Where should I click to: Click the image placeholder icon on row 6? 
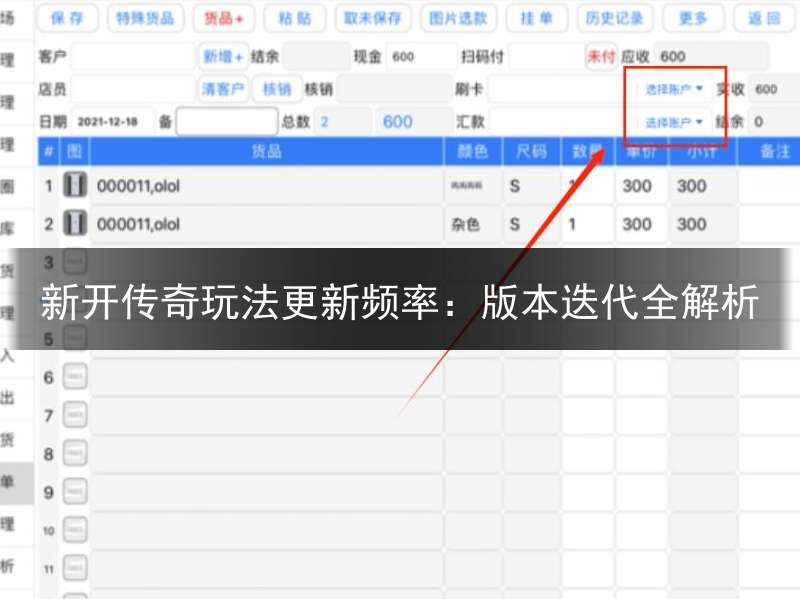75,376
